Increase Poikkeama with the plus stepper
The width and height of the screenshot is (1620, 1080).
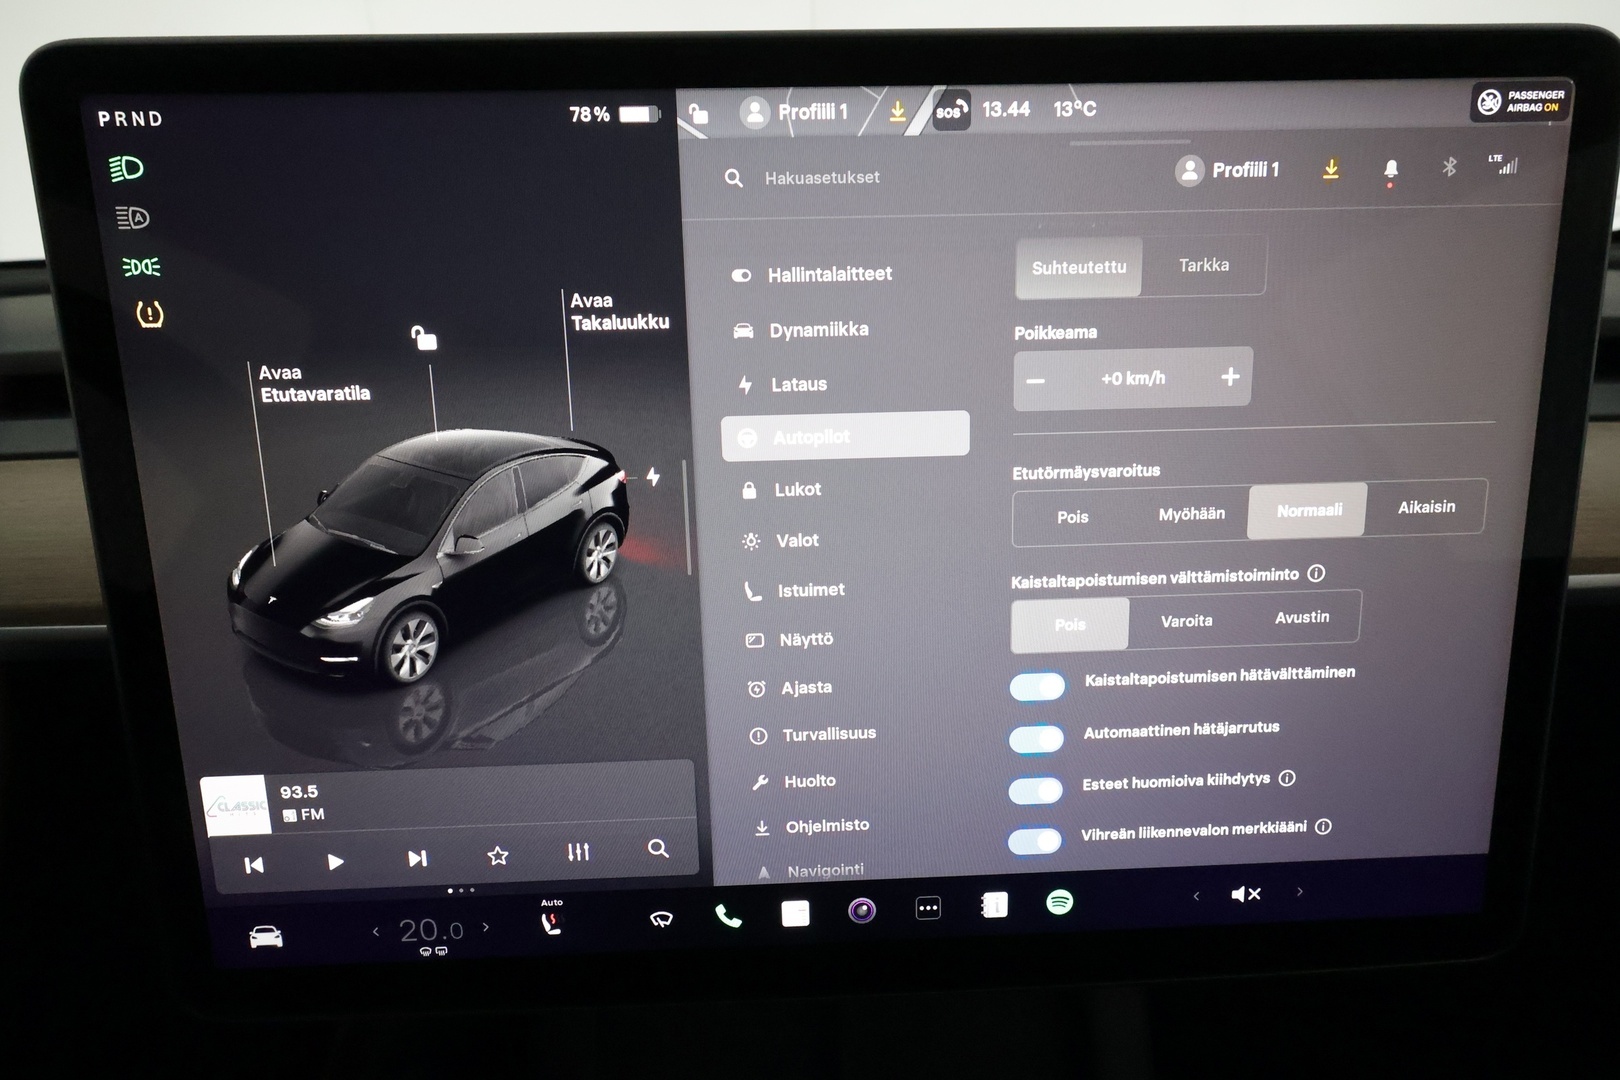[x=1229, y=377]
